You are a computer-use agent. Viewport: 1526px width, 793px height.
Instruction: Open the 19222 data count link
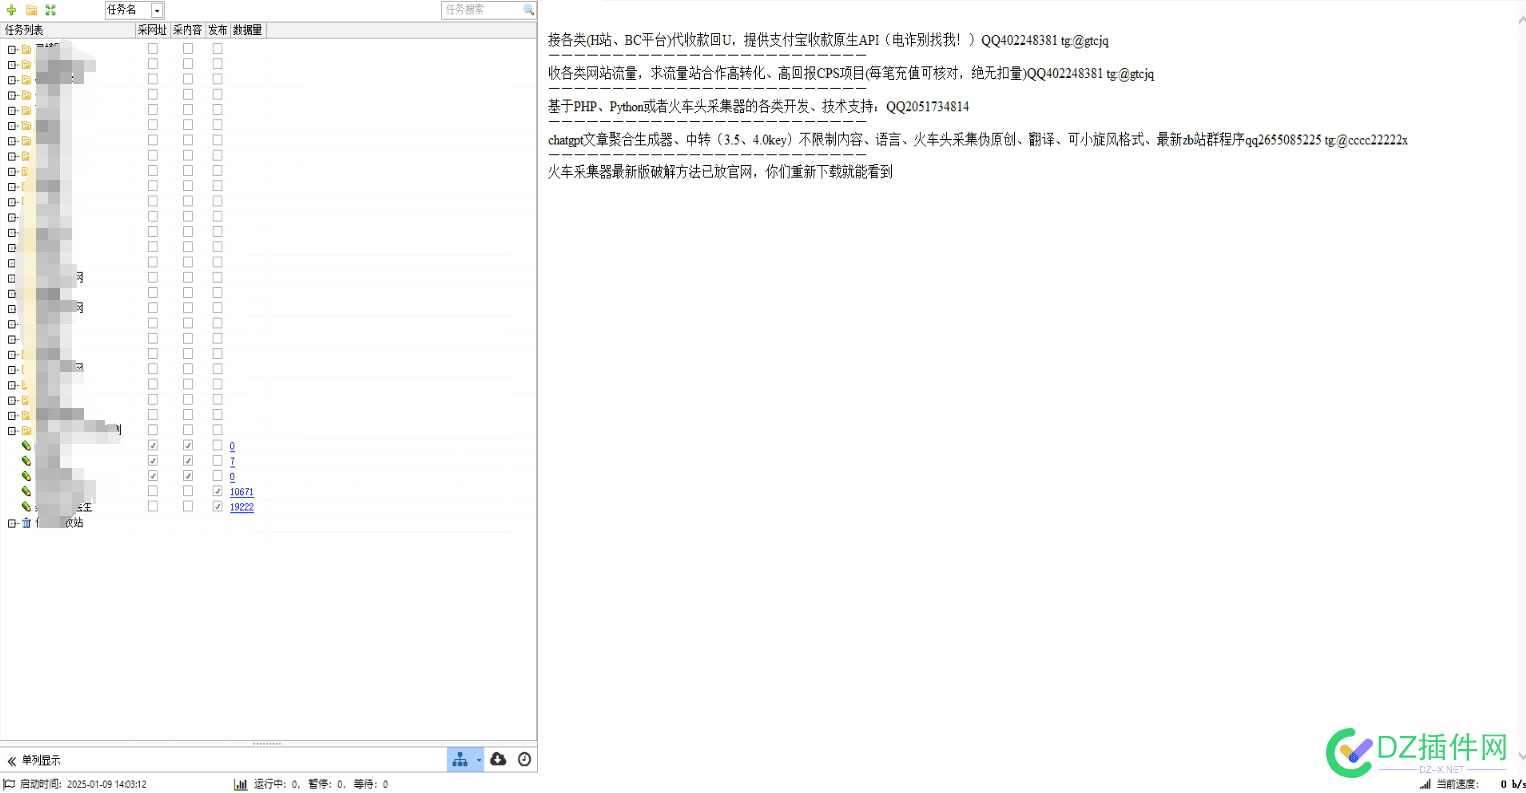[x=242, y=507]
